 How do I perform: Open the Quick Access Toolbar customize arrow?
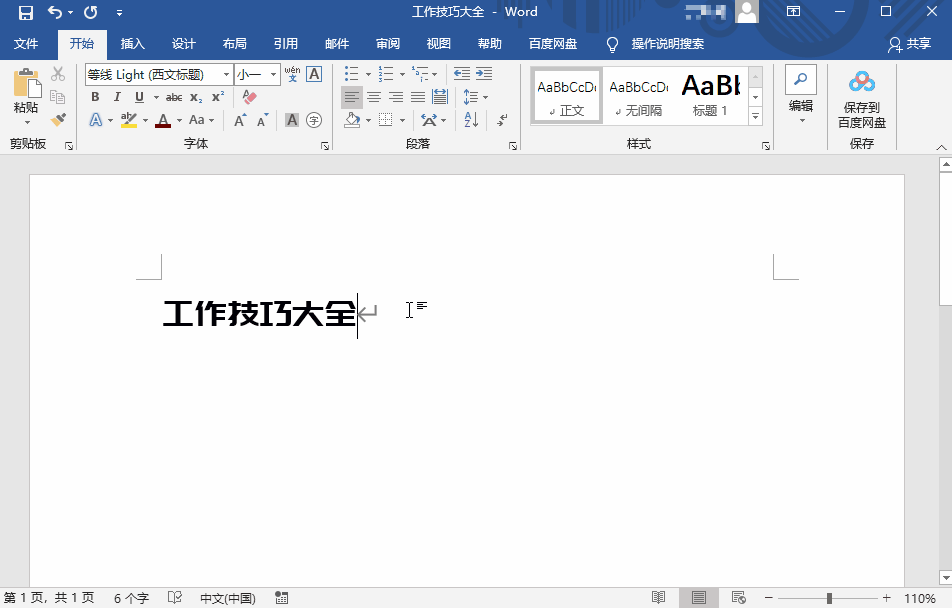(119, 13)
